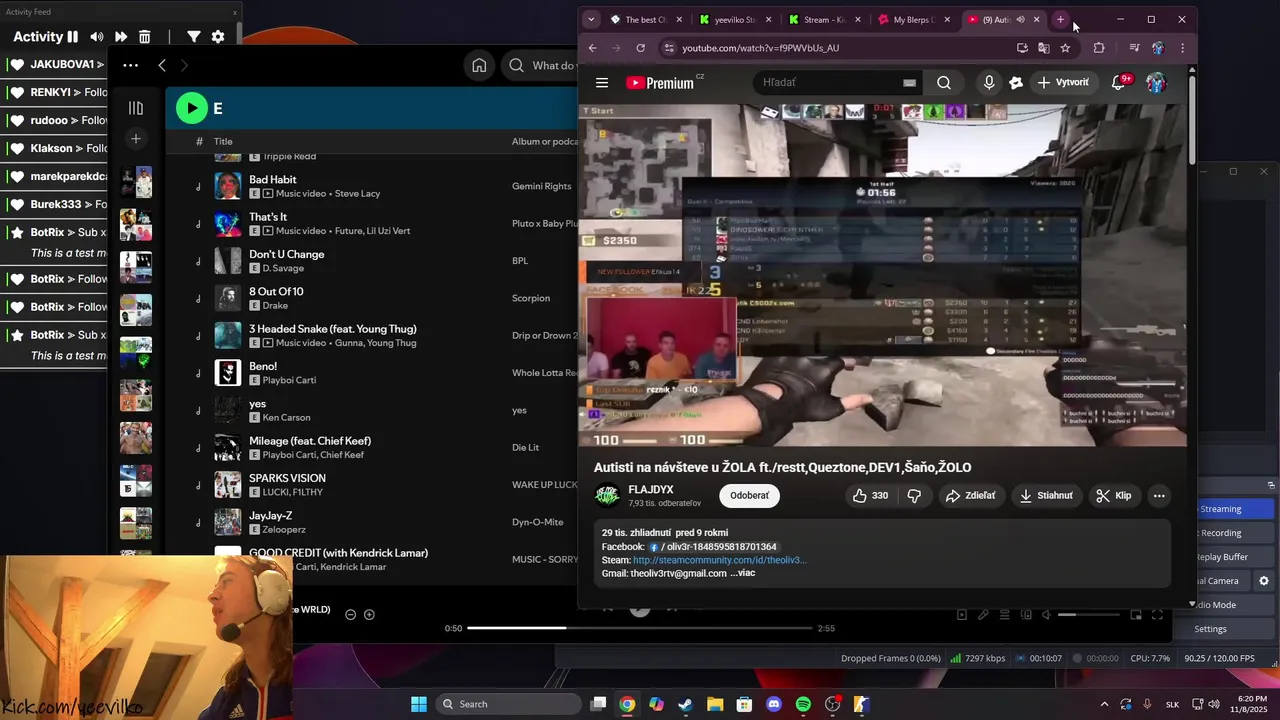1280x720 pixels.
Task: Open YouTube account avatar menu
Action: pos(1156,83)
